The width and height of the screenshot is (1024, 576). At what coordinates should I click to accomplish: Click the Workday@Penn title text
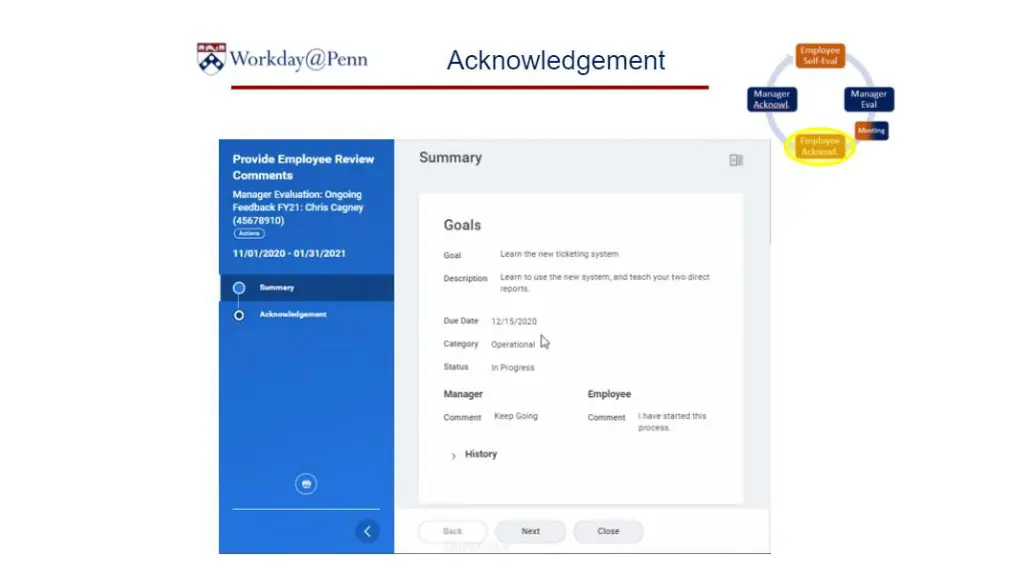pos(298,59)
